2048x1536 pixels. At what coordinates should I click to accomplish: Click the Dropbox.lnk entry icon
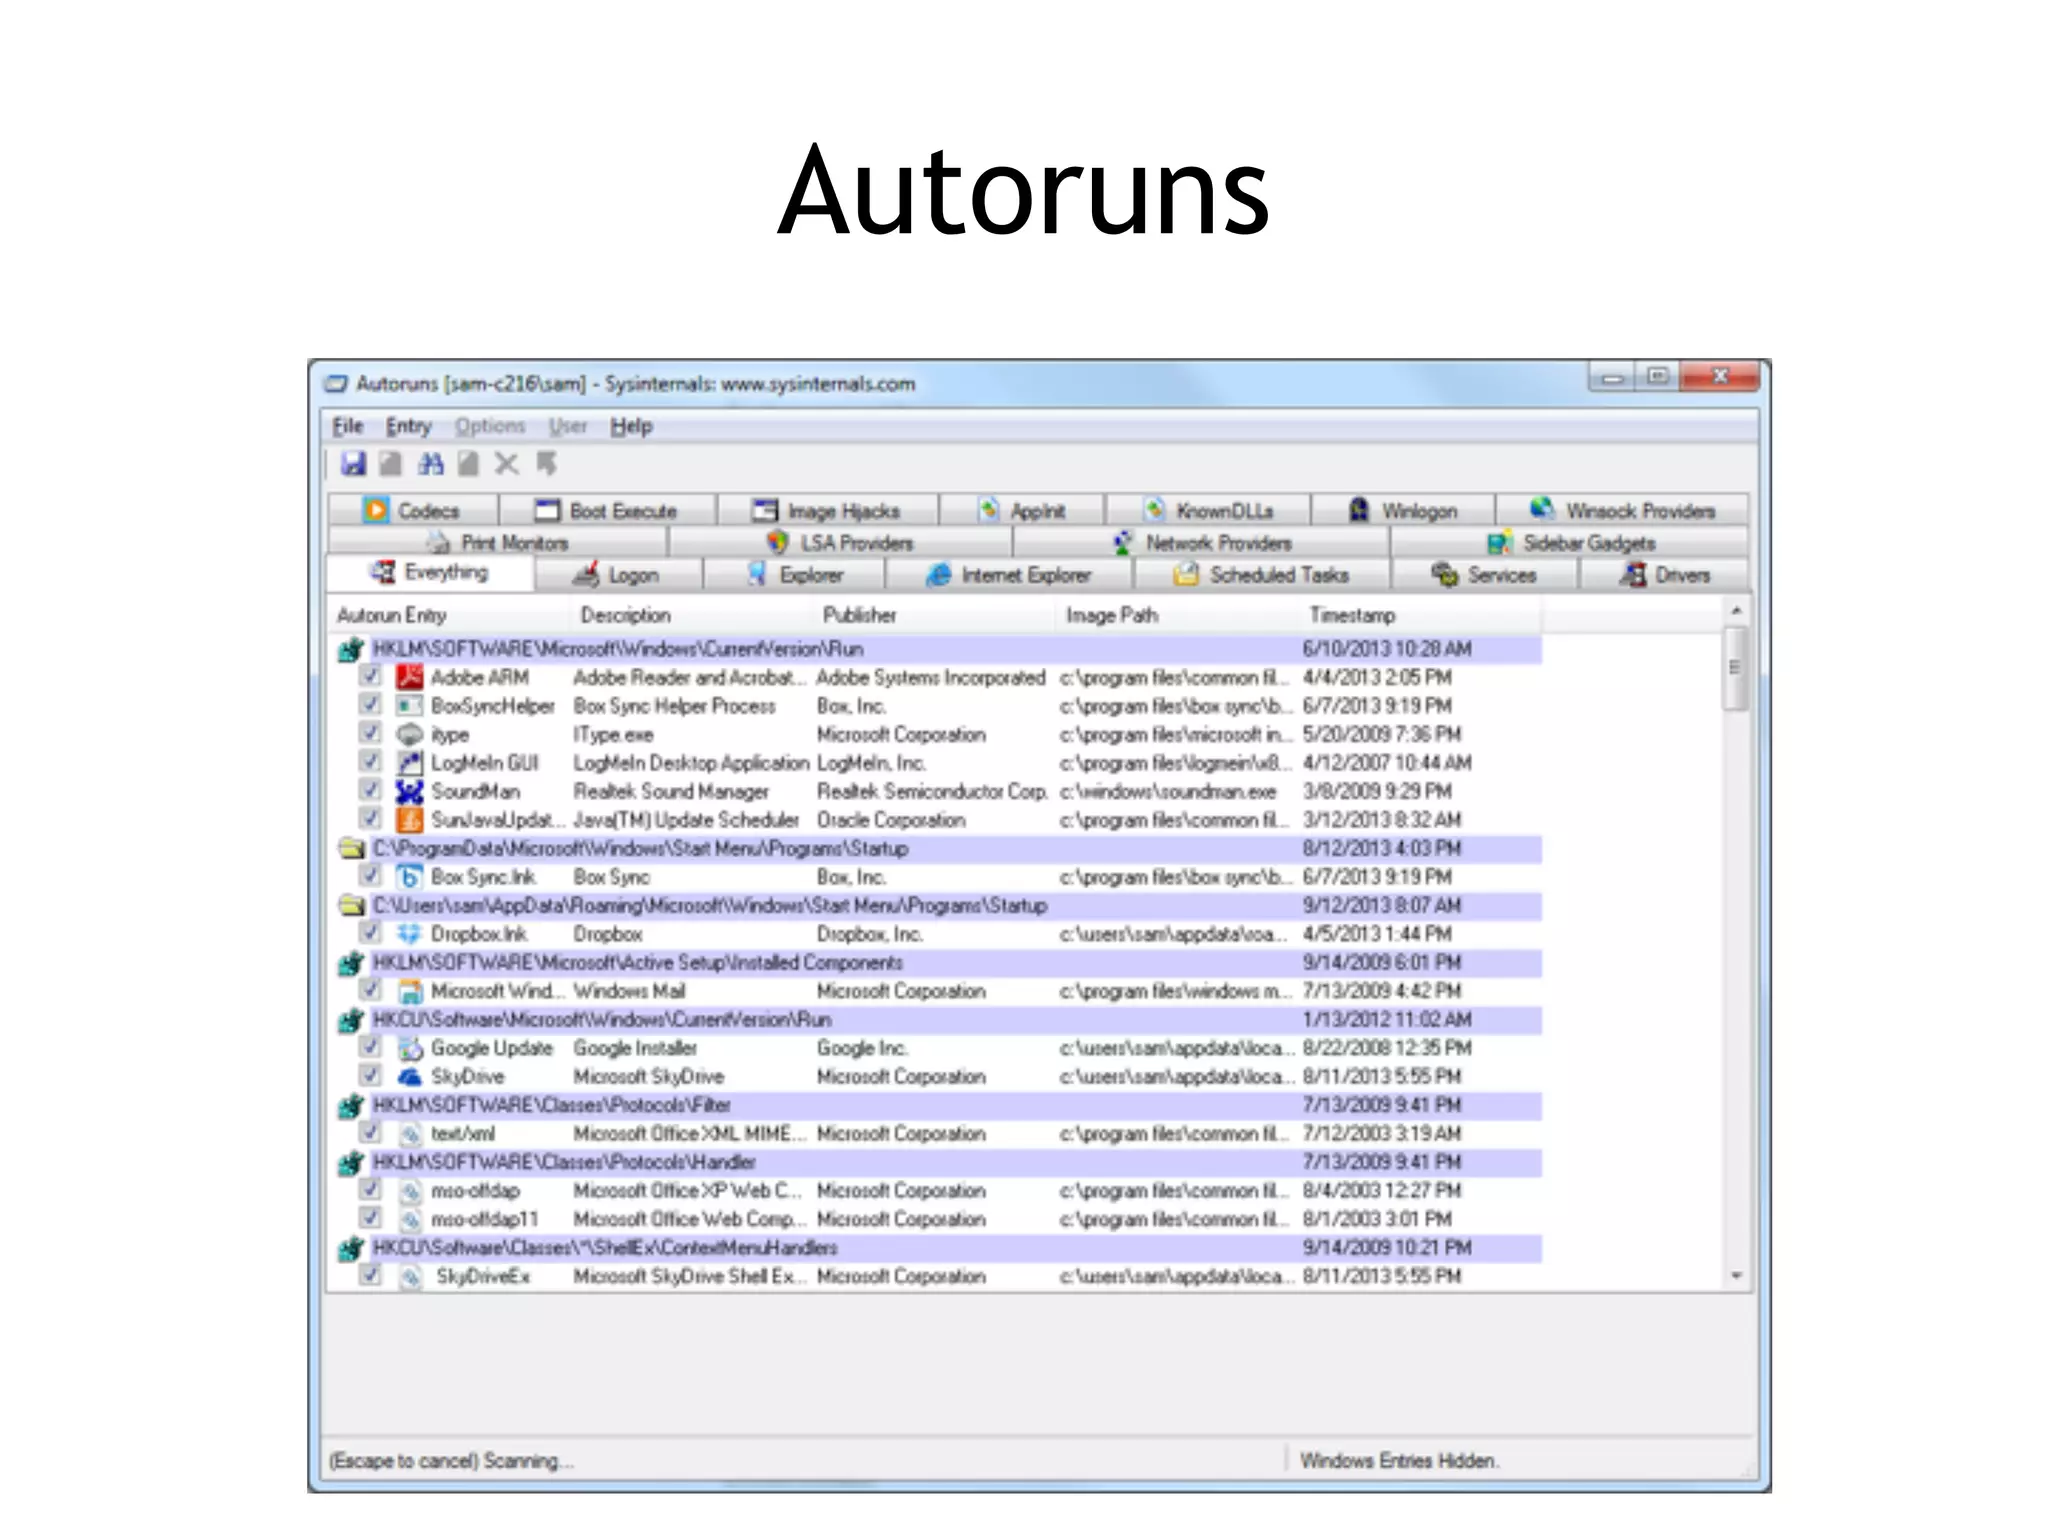[410, 934]
